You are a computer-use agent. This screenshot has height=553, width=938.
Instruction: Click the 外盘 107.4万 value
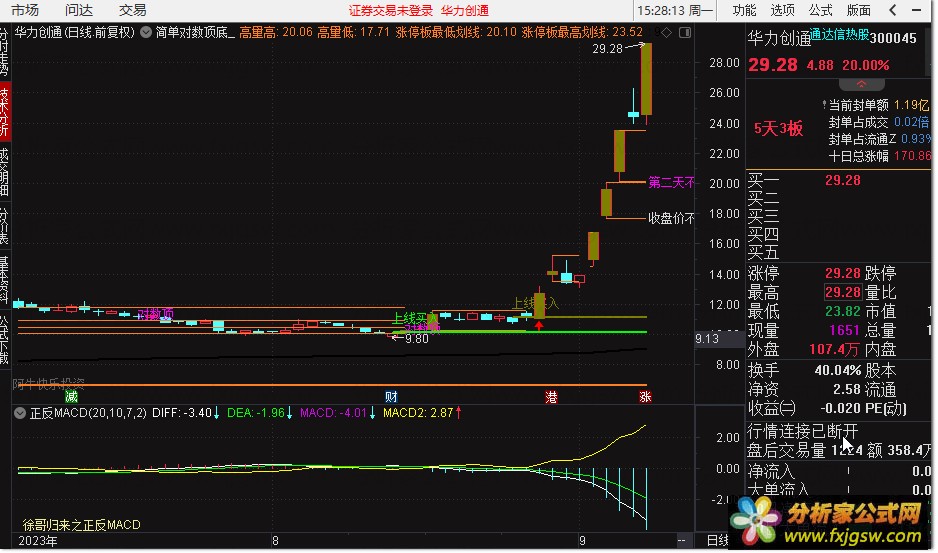[x=834, y=349]
